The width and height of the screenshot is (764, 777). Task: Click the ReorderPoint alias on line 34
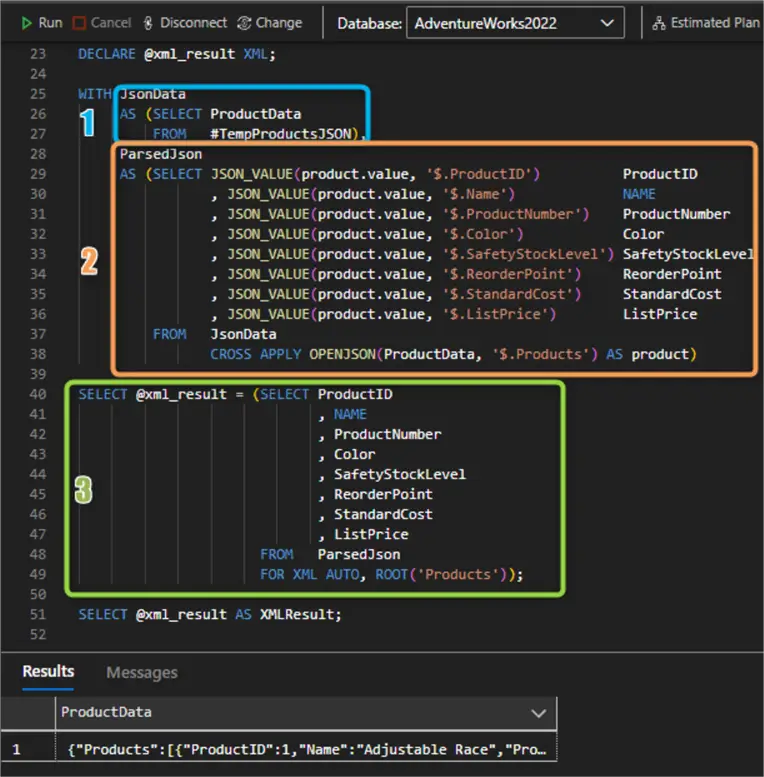pyautogui.click(x=672, y=274)
